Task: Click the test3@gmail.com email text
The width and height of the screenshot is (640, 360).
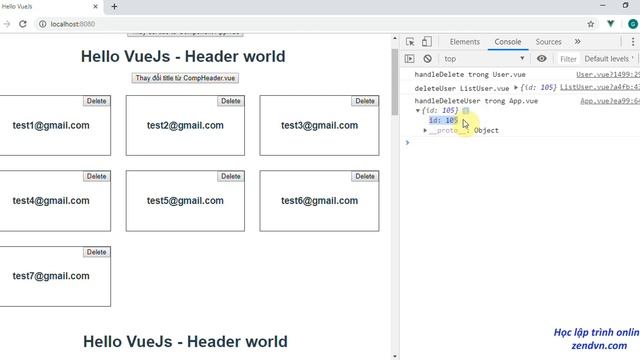Action: pyautogui.click(x=319, y=125)
